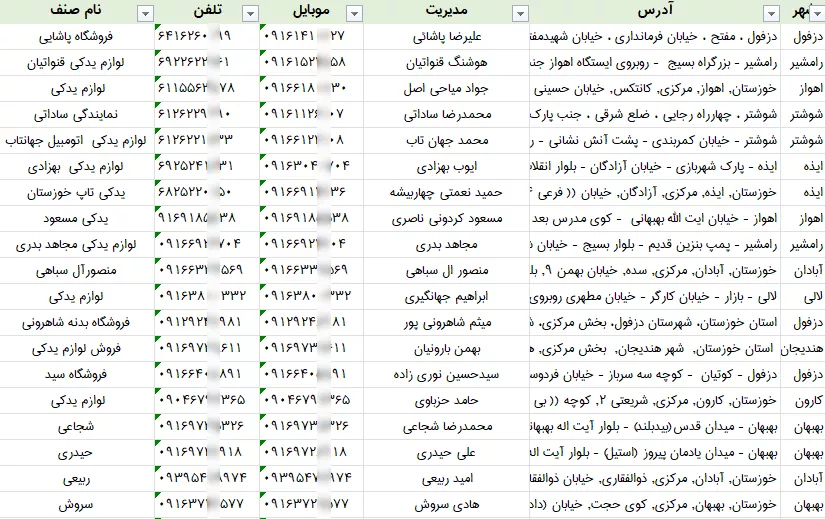
Task: Click cell نمایندگی ساداتی
Action: point(77,114)
